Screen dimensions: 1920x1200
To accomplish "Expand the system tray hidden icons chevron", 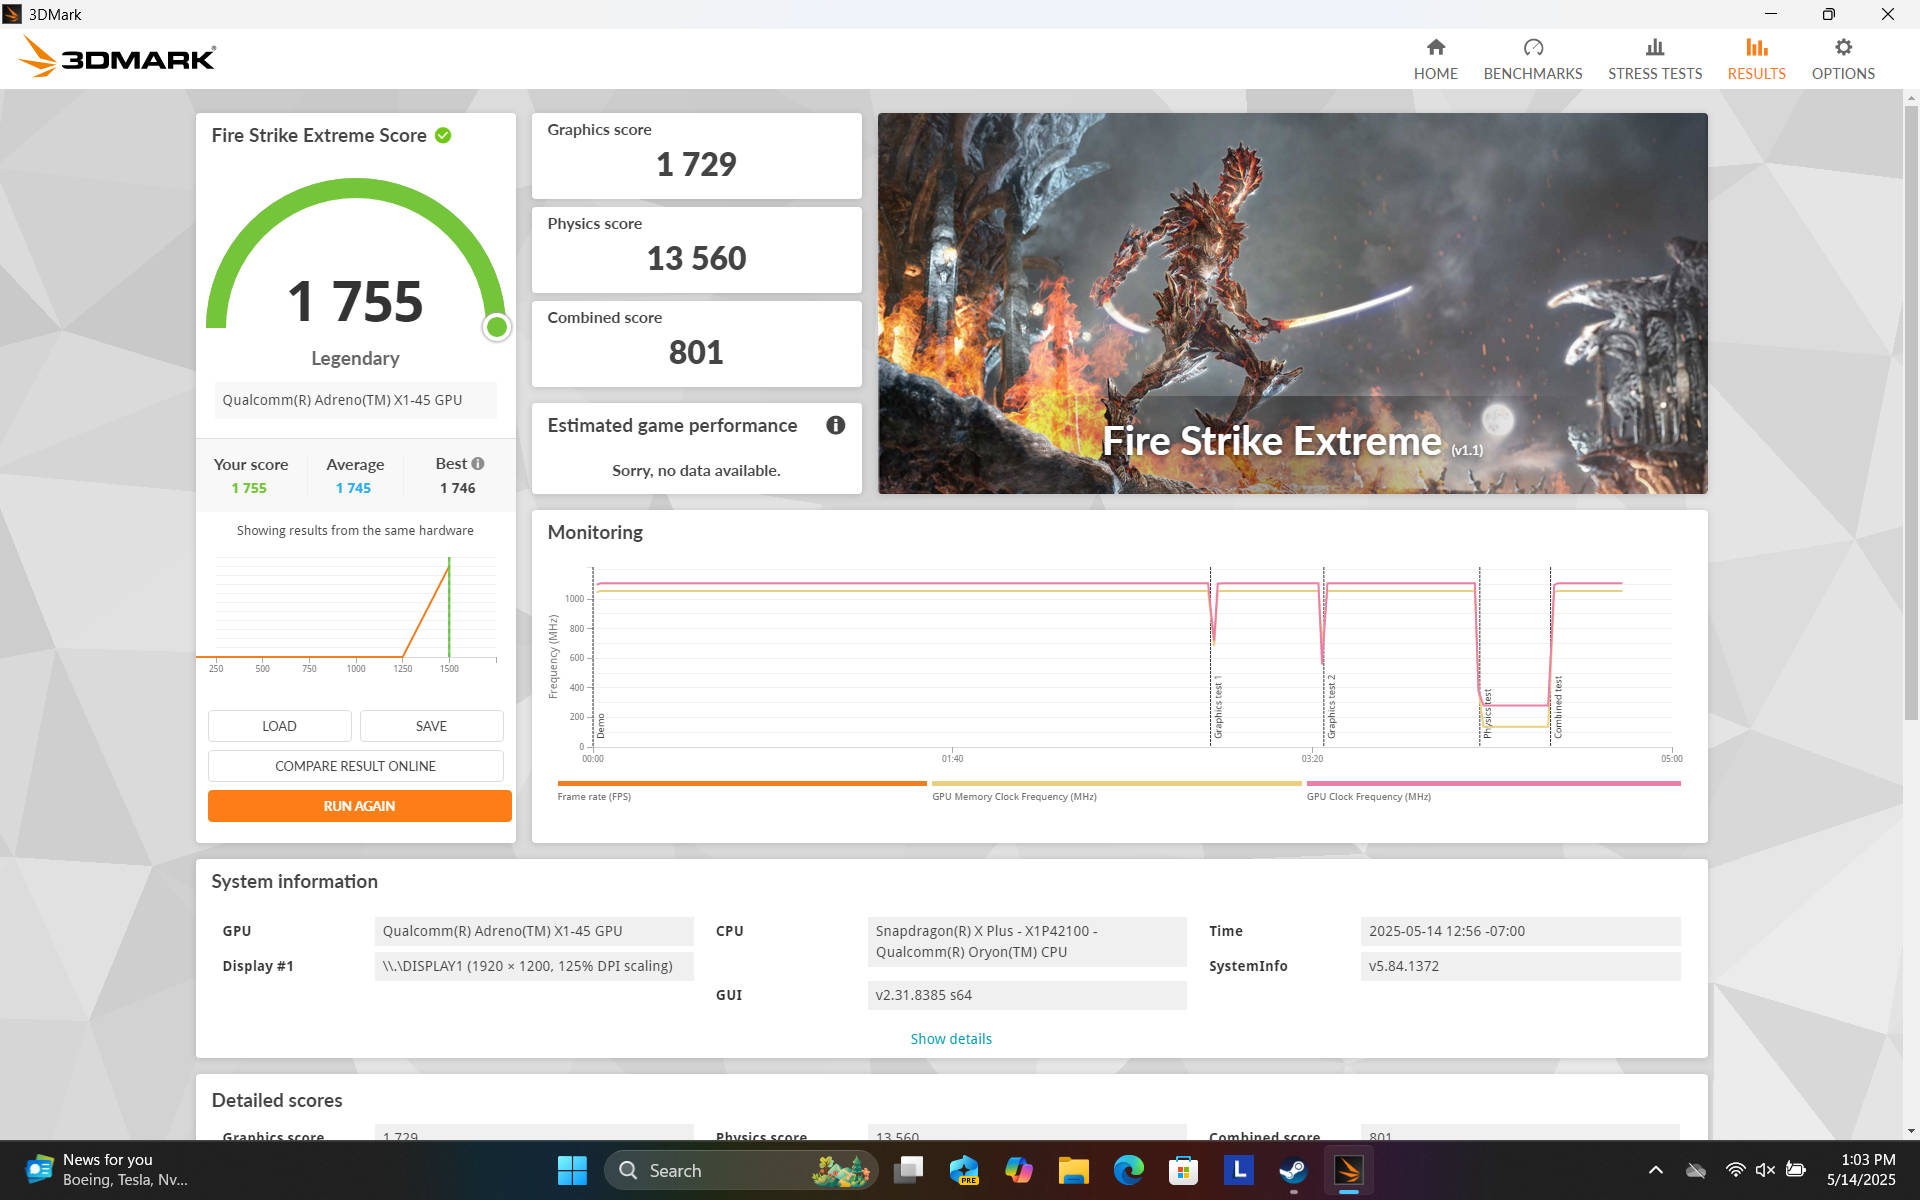I will 1655,1170.
